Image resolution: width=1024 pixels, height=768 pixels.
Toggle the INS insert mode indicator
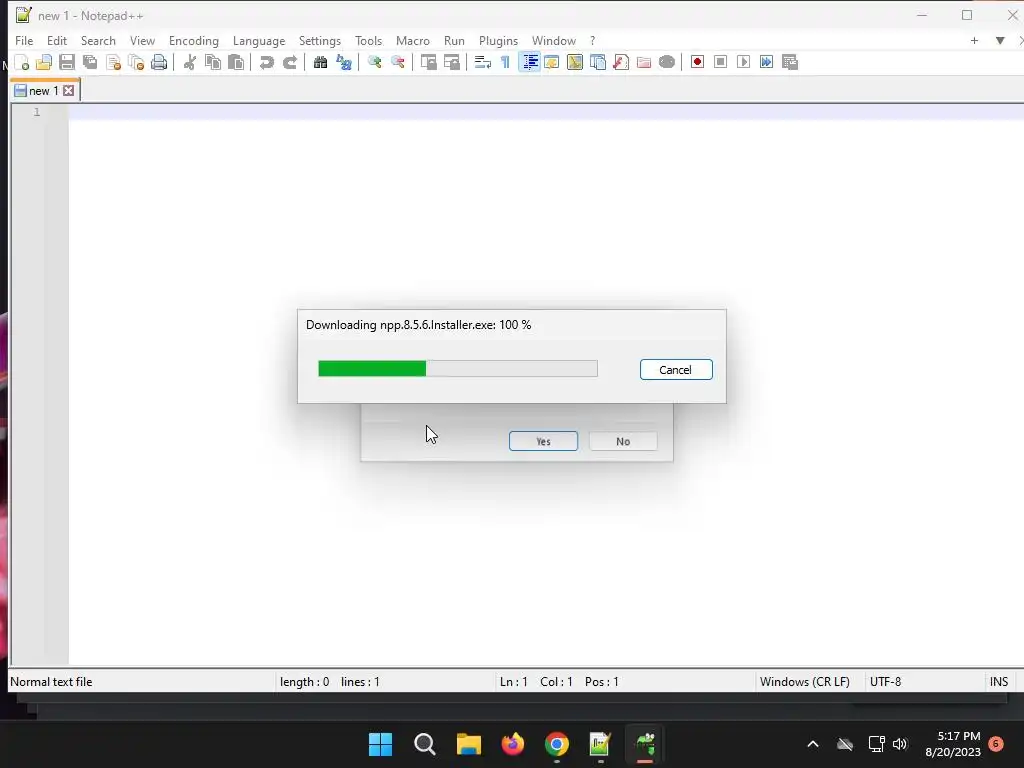tap(999, 682)
